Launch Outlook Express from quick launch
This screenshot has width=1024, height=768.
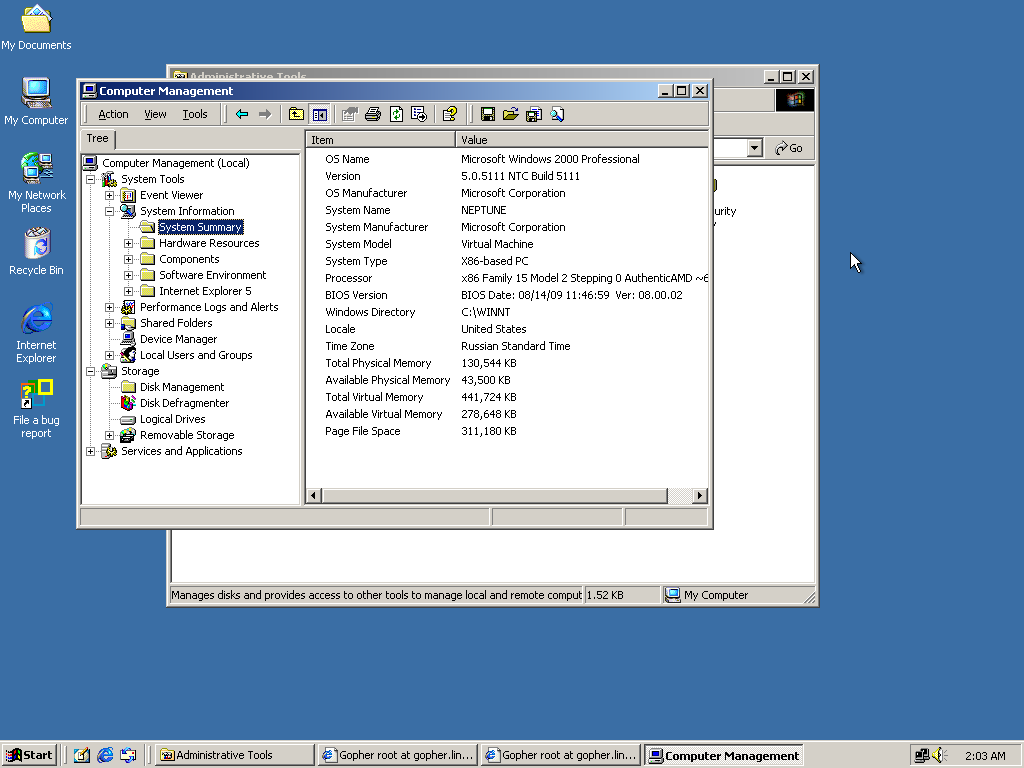coord(128,755)
